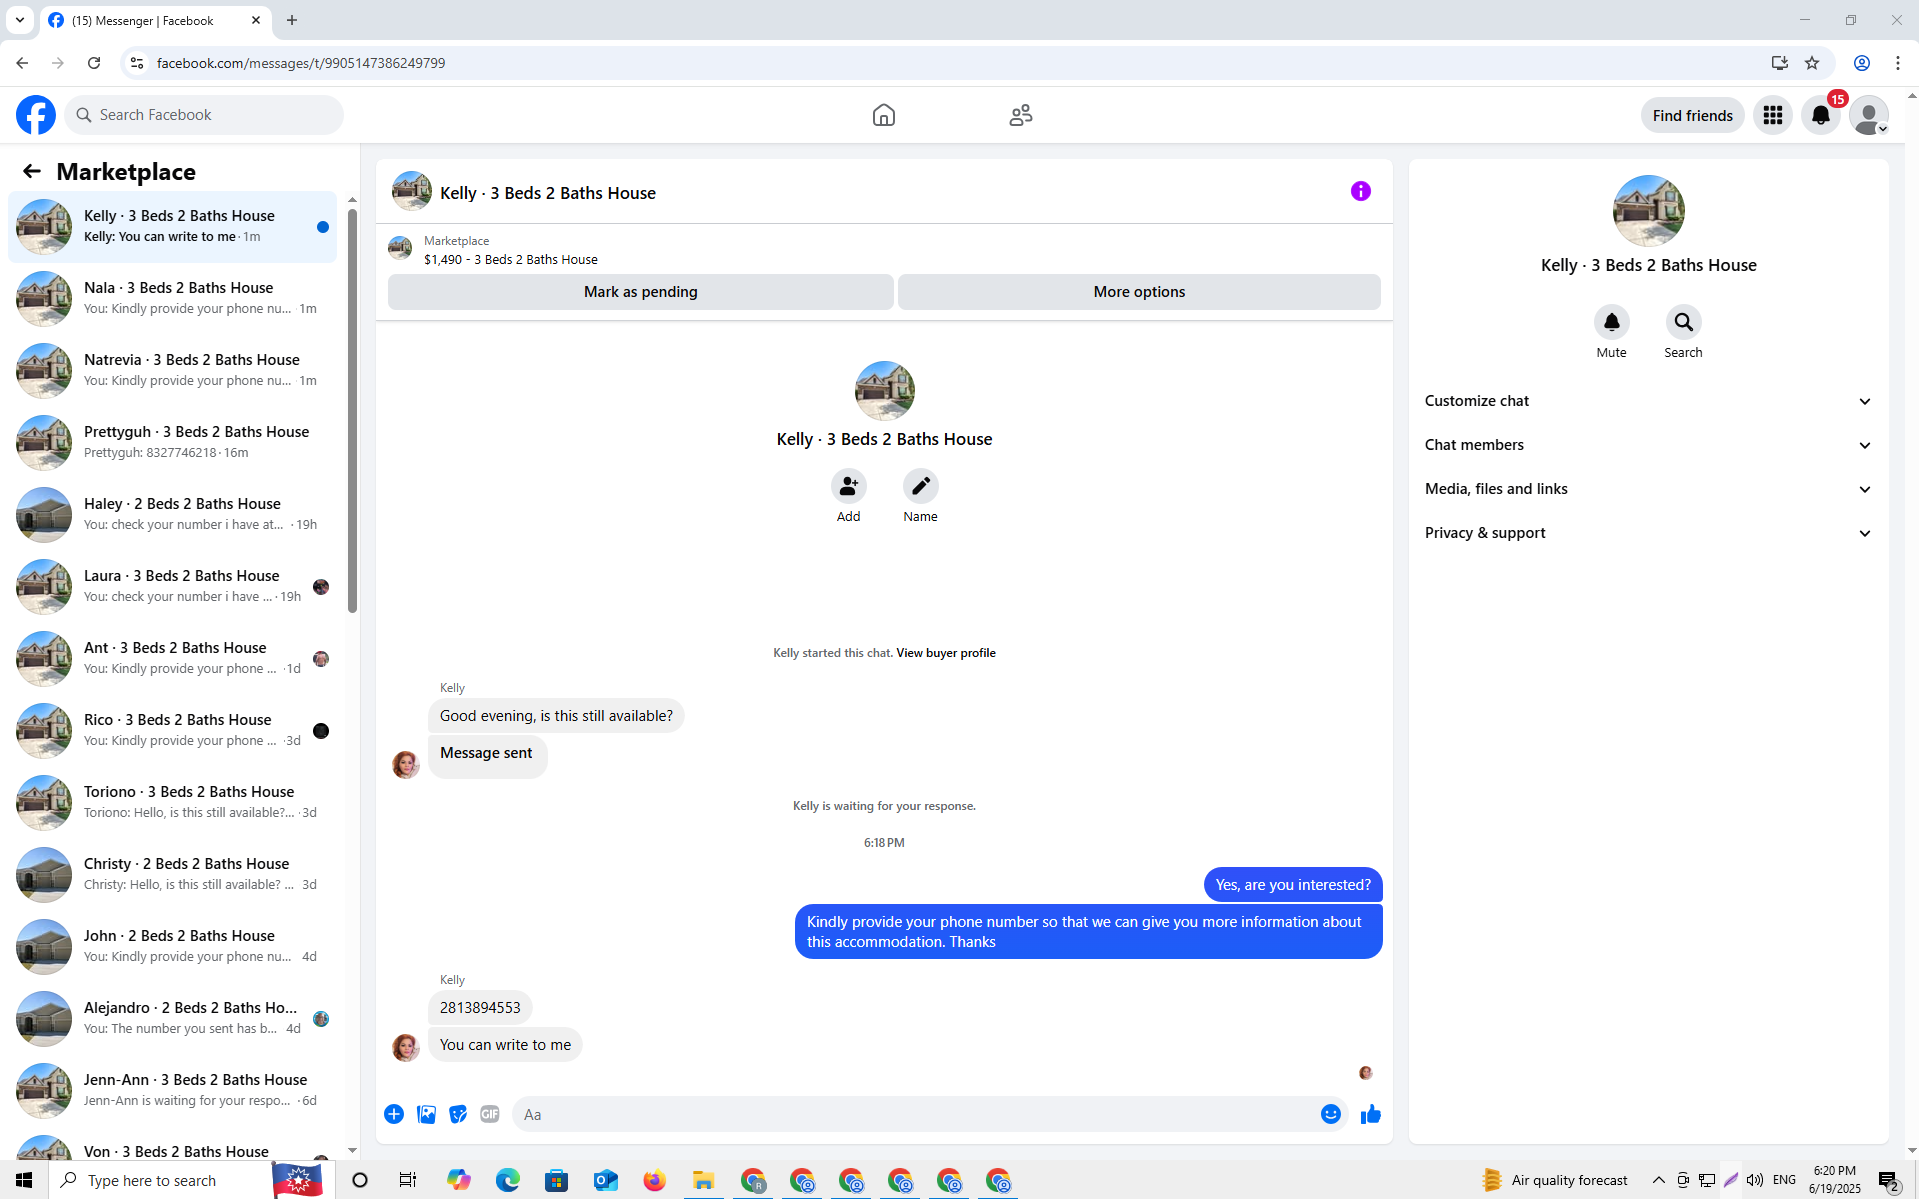Edit the chat name with pencil icon

(x=920, y=486)
